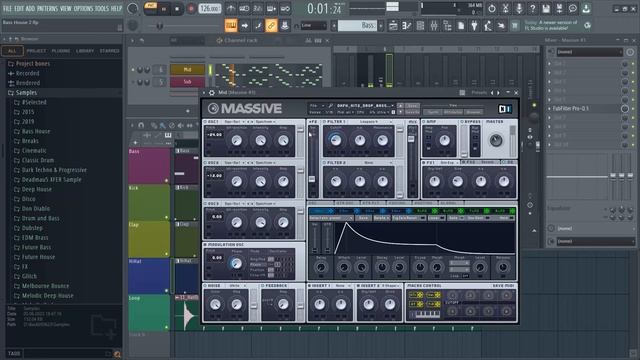
Task: Toggle the FabFilter Pro-Q 3 slot enable knob
Action: click(x=624, y=109)
